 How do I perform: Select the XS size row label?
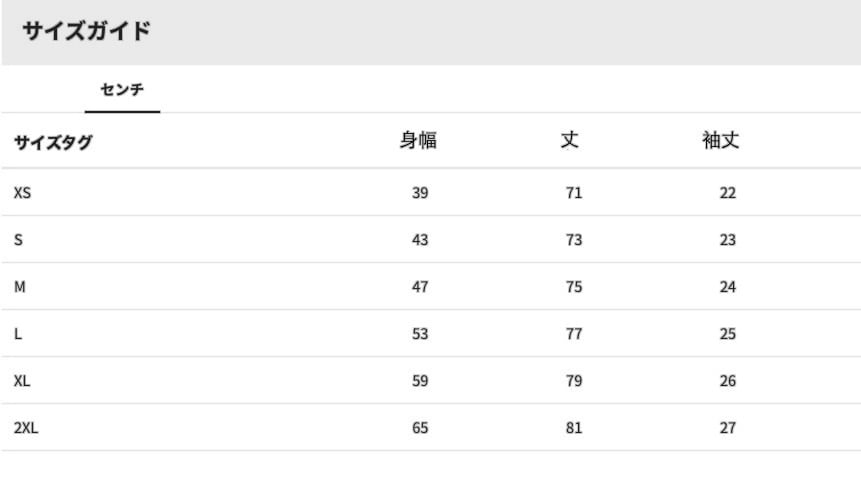[22, 193]
